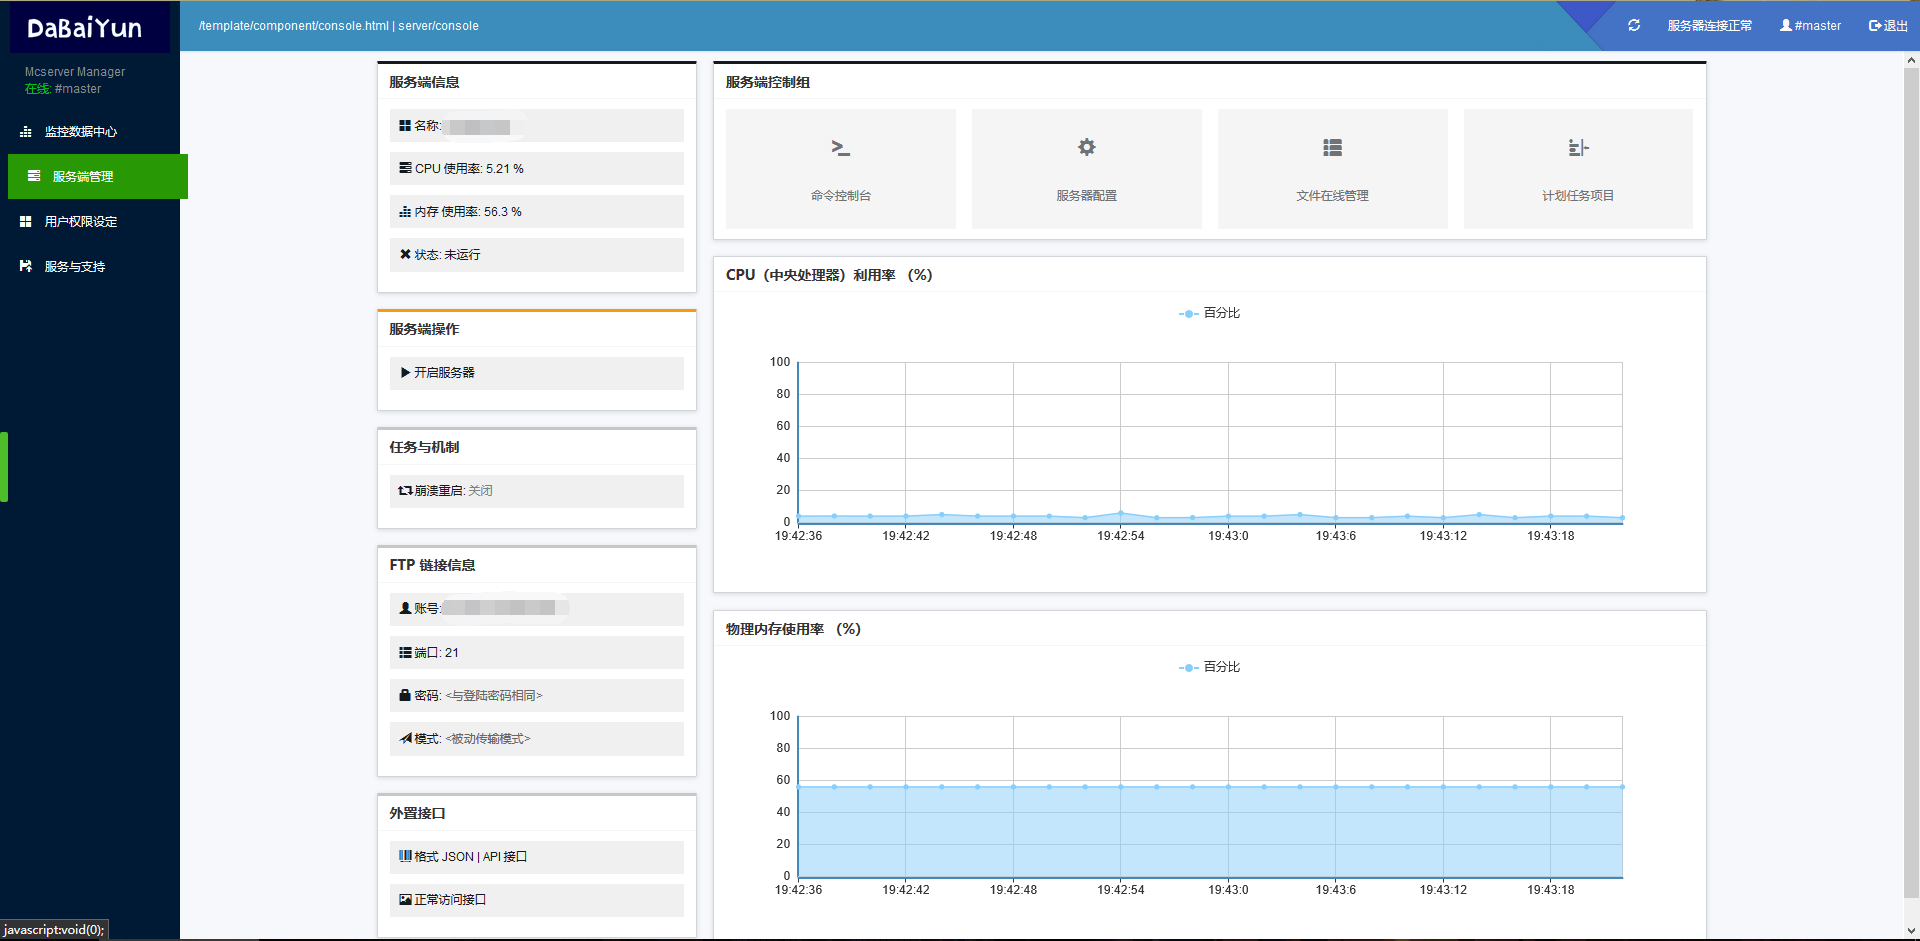Viewport: 1920px width, 941px height.
Task: Click the 用户权限设定 grid icon
Action: (26, 222)
